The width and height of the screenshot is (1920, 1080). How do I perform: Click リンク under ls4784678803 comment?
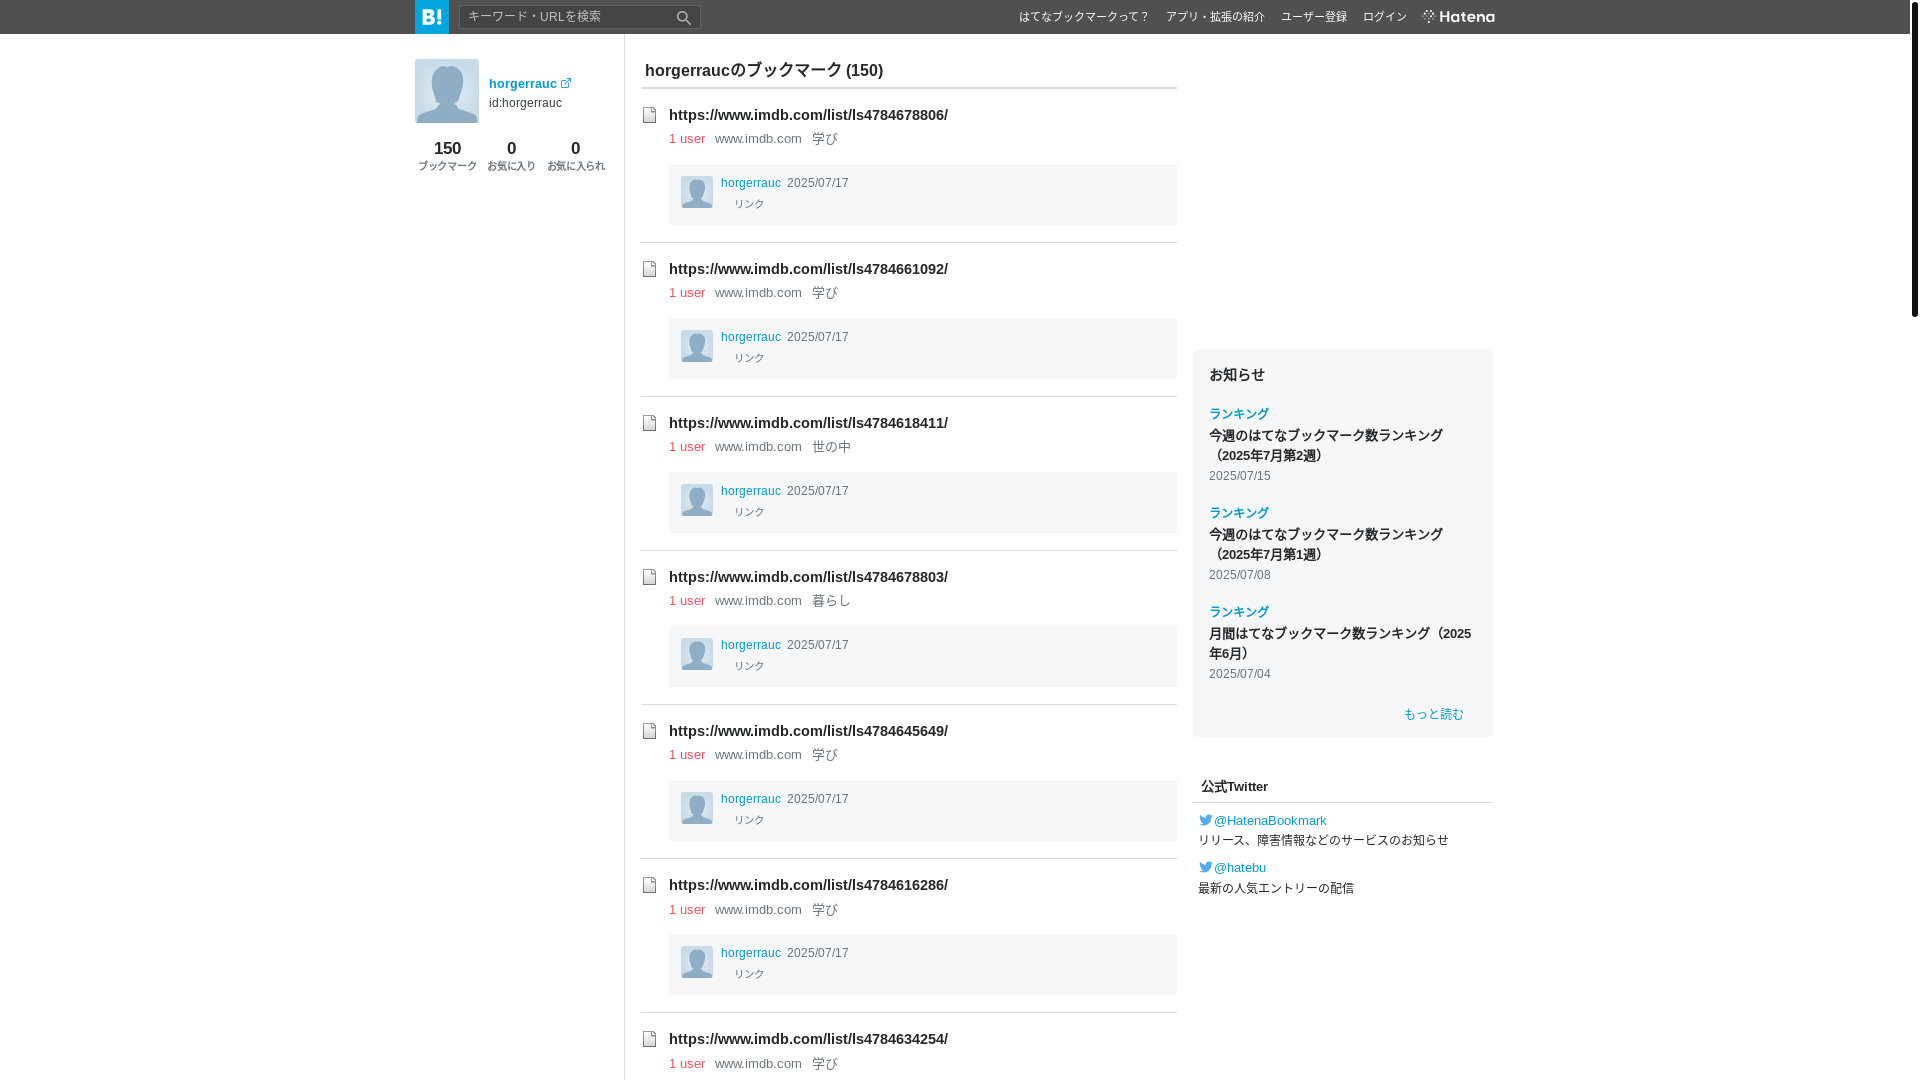tap(749, 666)
